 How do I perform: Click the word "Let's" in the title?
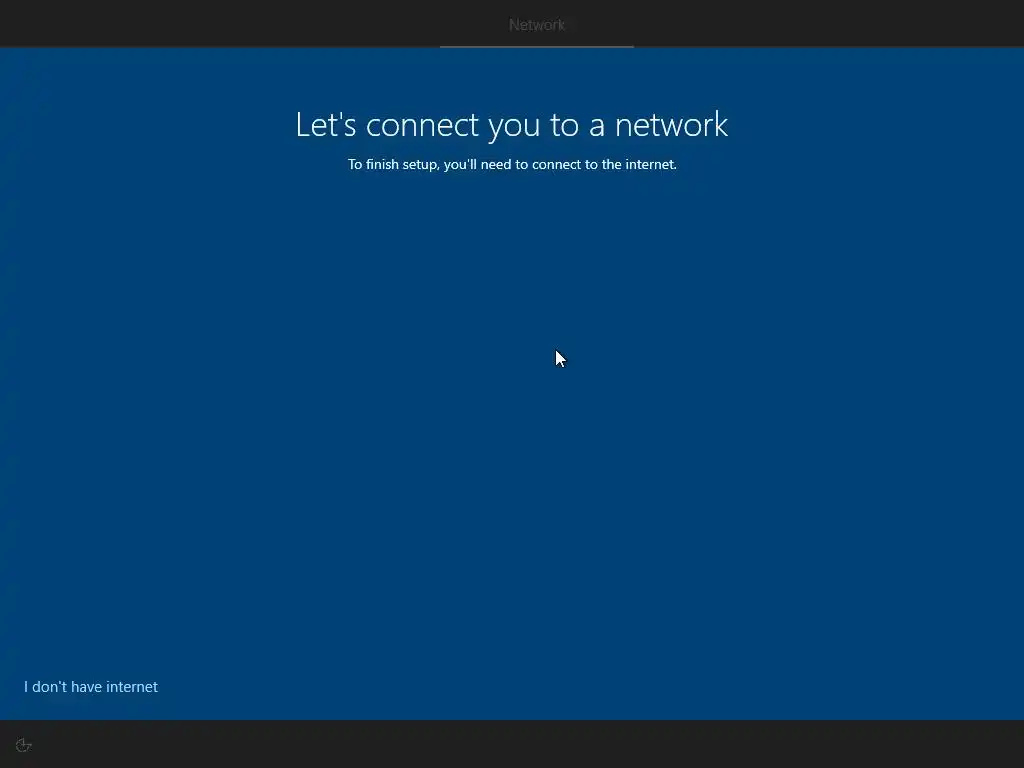click(326, 124)
